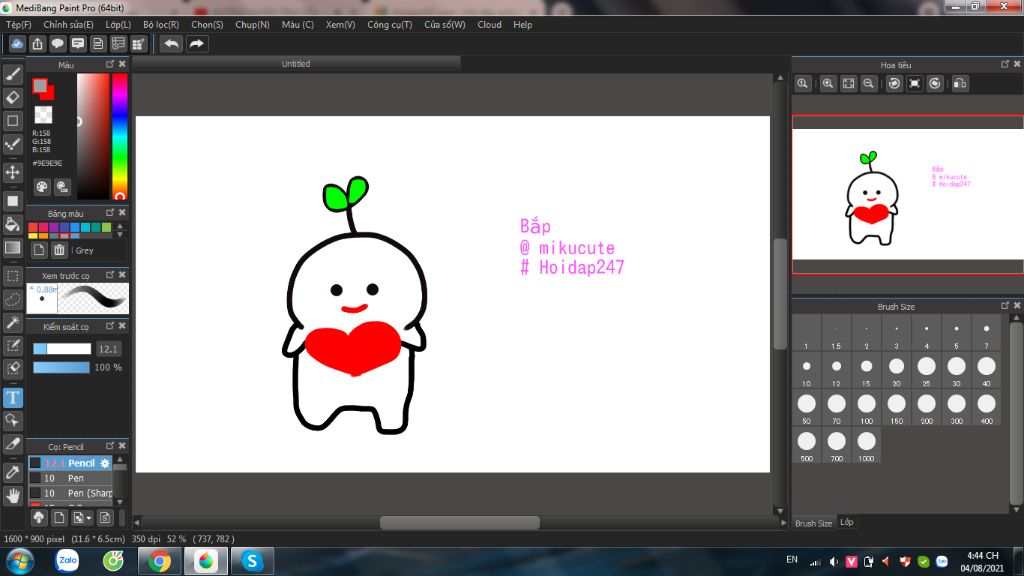Select the Eraser tool in left toolbar
The image size is (1024, 576).
pos(13,97)
